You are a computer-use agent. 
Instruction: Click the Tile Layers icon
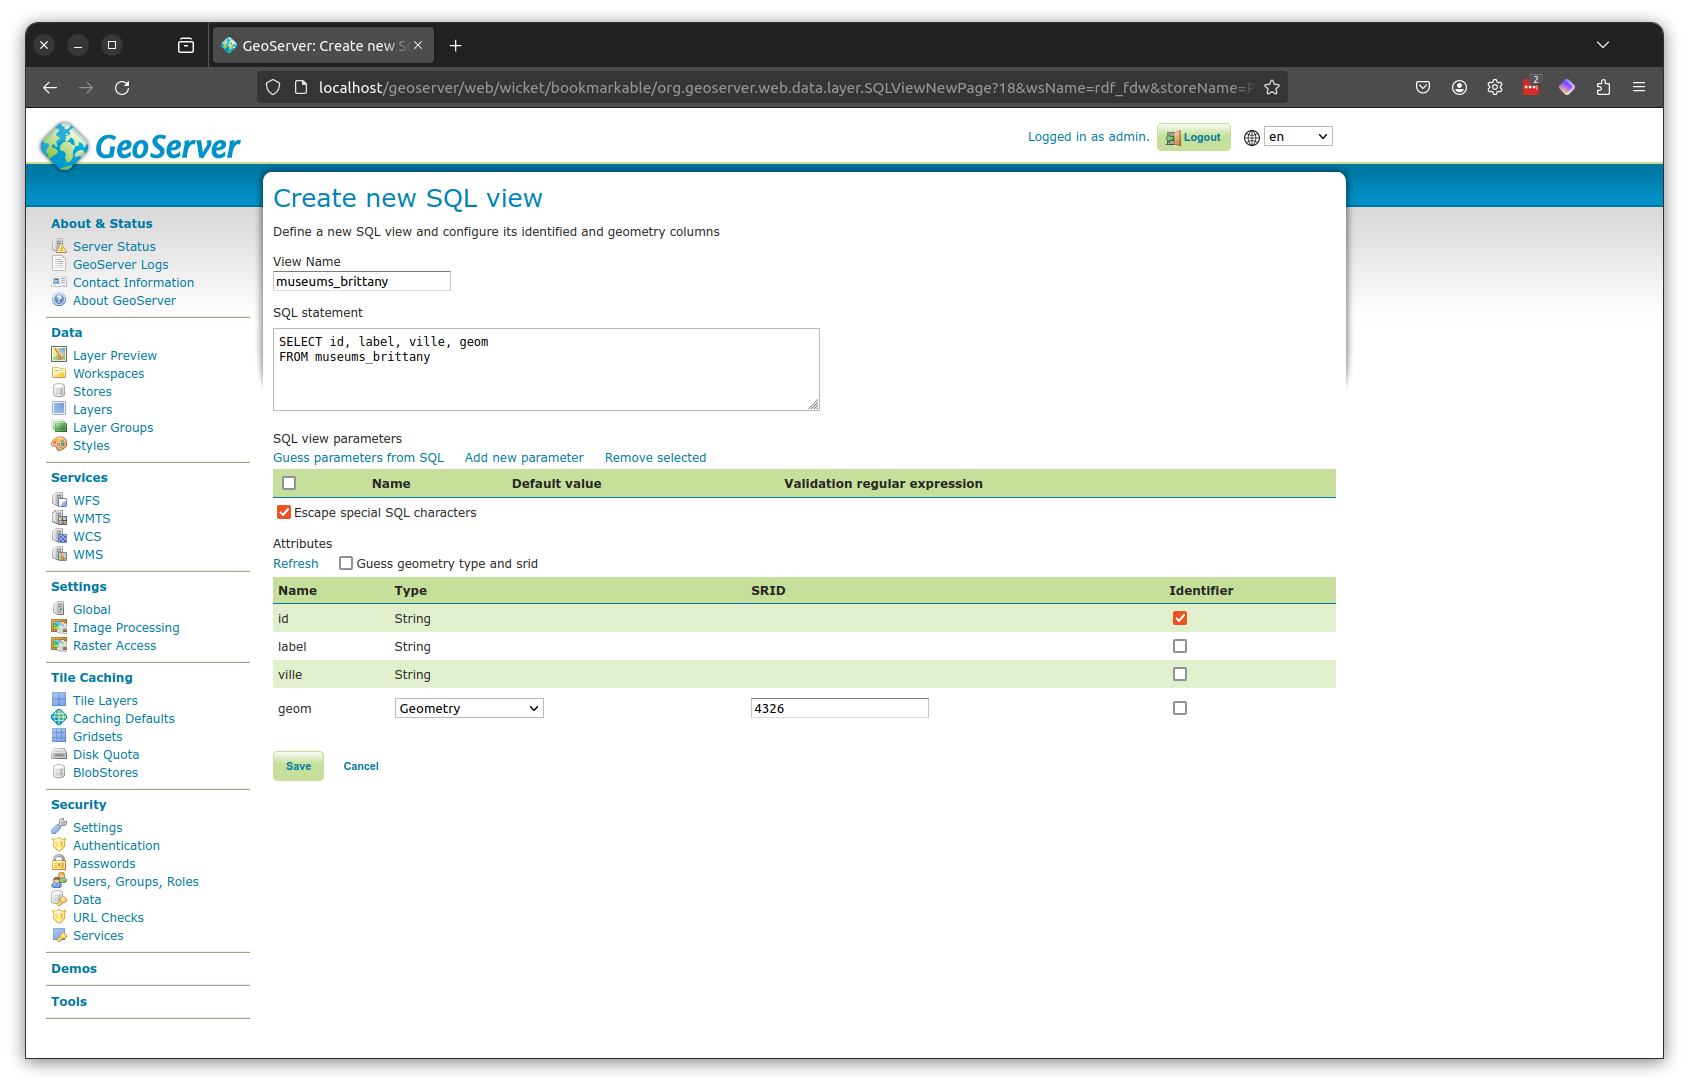click(x=59, y=700)
